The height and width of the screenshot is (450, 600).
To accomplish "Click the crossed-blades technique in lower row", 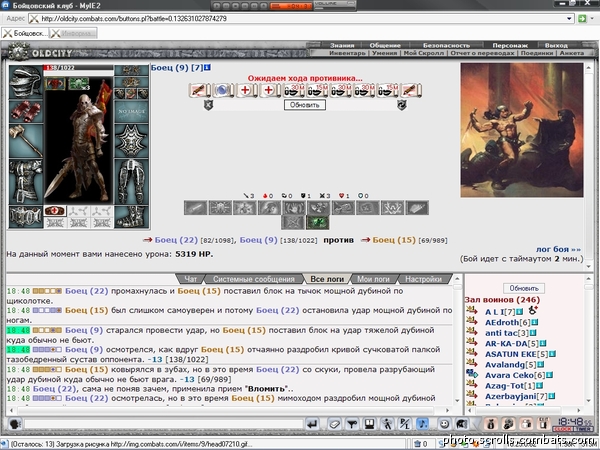I will click(293, 222).
